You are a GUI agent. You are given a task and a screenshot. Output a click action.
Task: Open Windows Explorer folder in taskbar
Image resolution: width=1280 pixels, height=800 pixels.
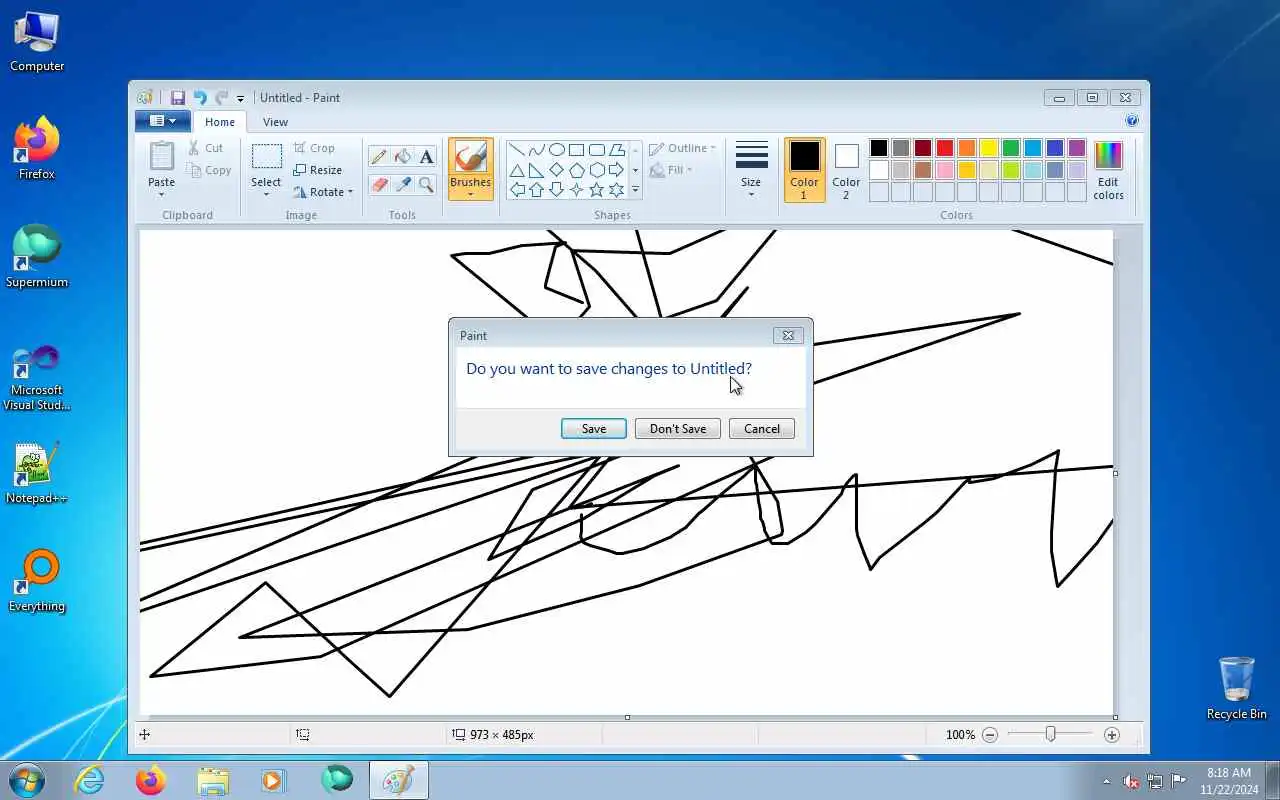coord(213,780)
